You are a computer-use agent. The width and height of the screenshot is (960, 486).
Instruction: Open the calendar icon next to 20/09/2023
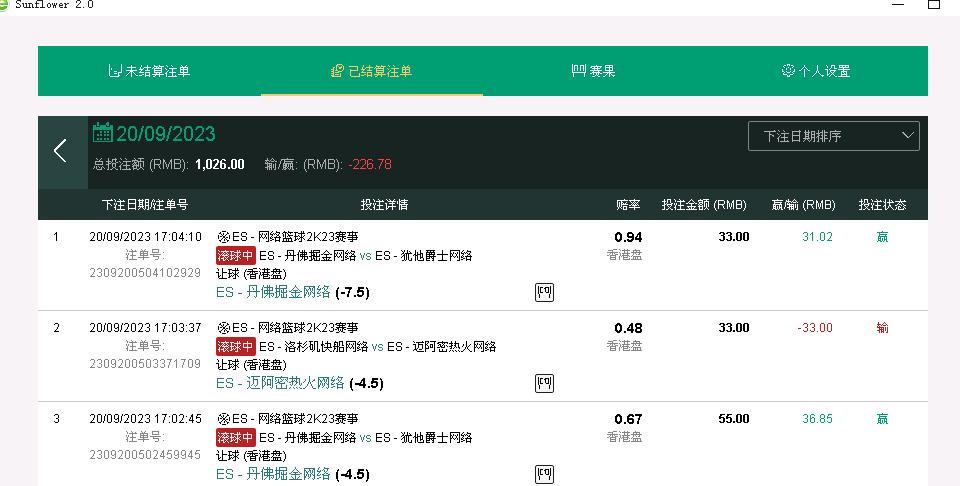point(103,133)
